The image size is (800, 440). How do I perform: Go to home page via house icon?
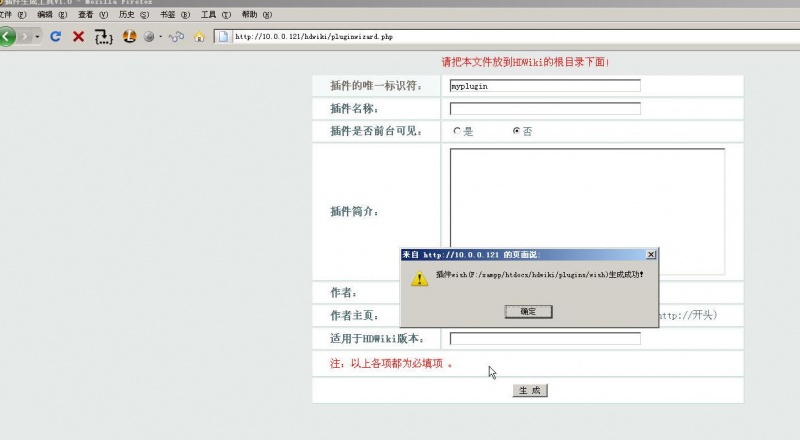coord(199,37)
